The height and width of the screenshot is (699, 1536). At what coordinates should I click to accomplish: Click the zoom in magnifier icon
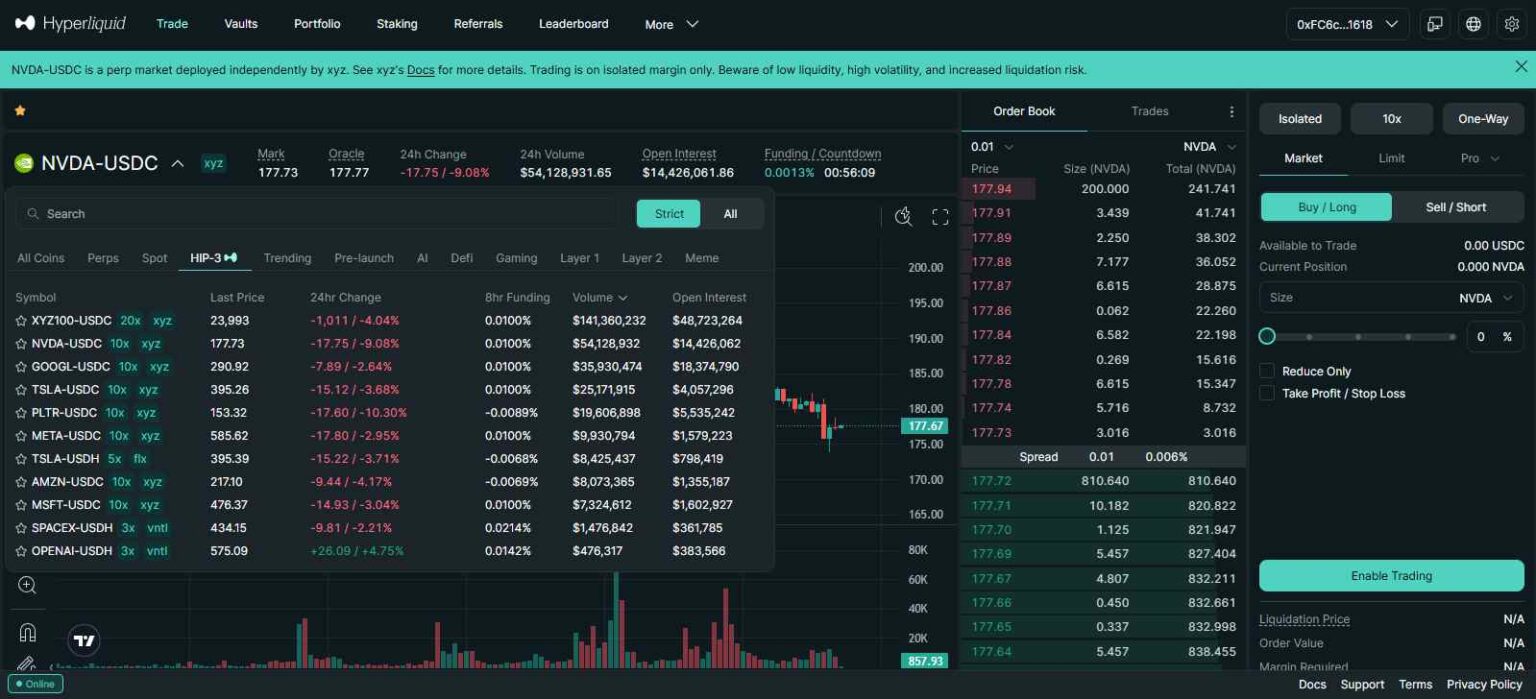pos(27,586)
